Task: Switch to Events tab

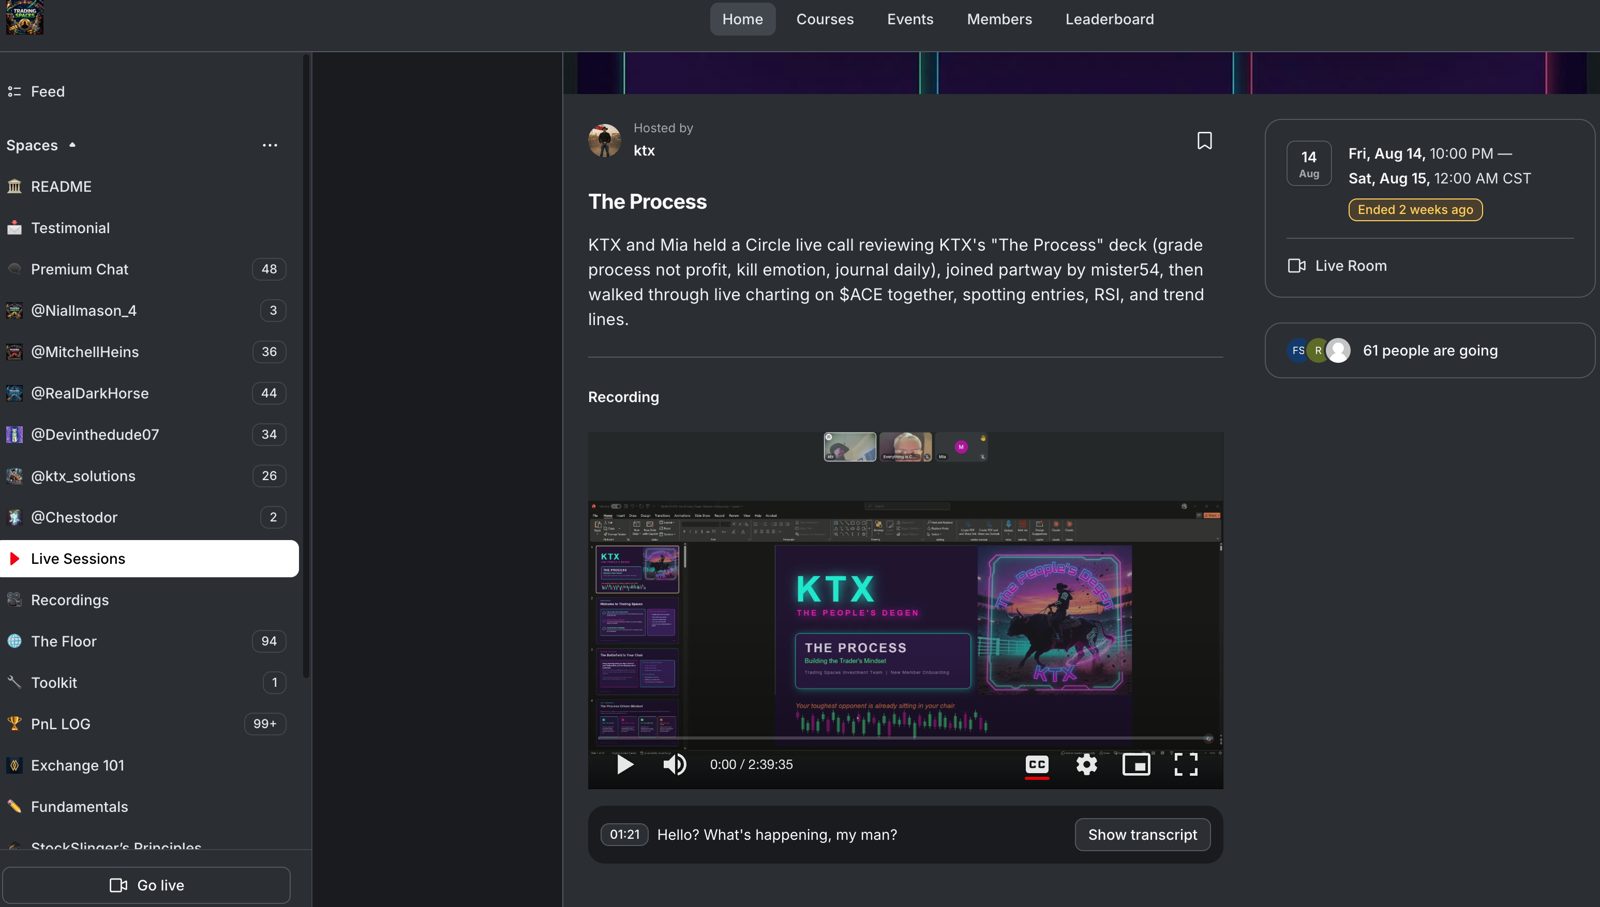Action: point(910,19)
